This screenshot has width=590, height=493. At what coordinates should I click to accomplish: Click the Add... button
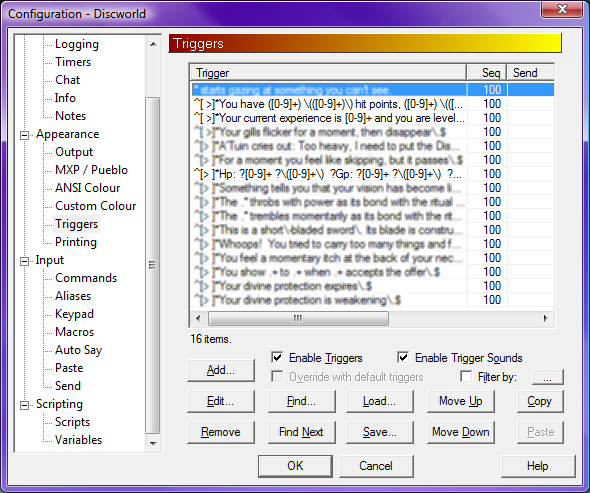tap(221, 370)
